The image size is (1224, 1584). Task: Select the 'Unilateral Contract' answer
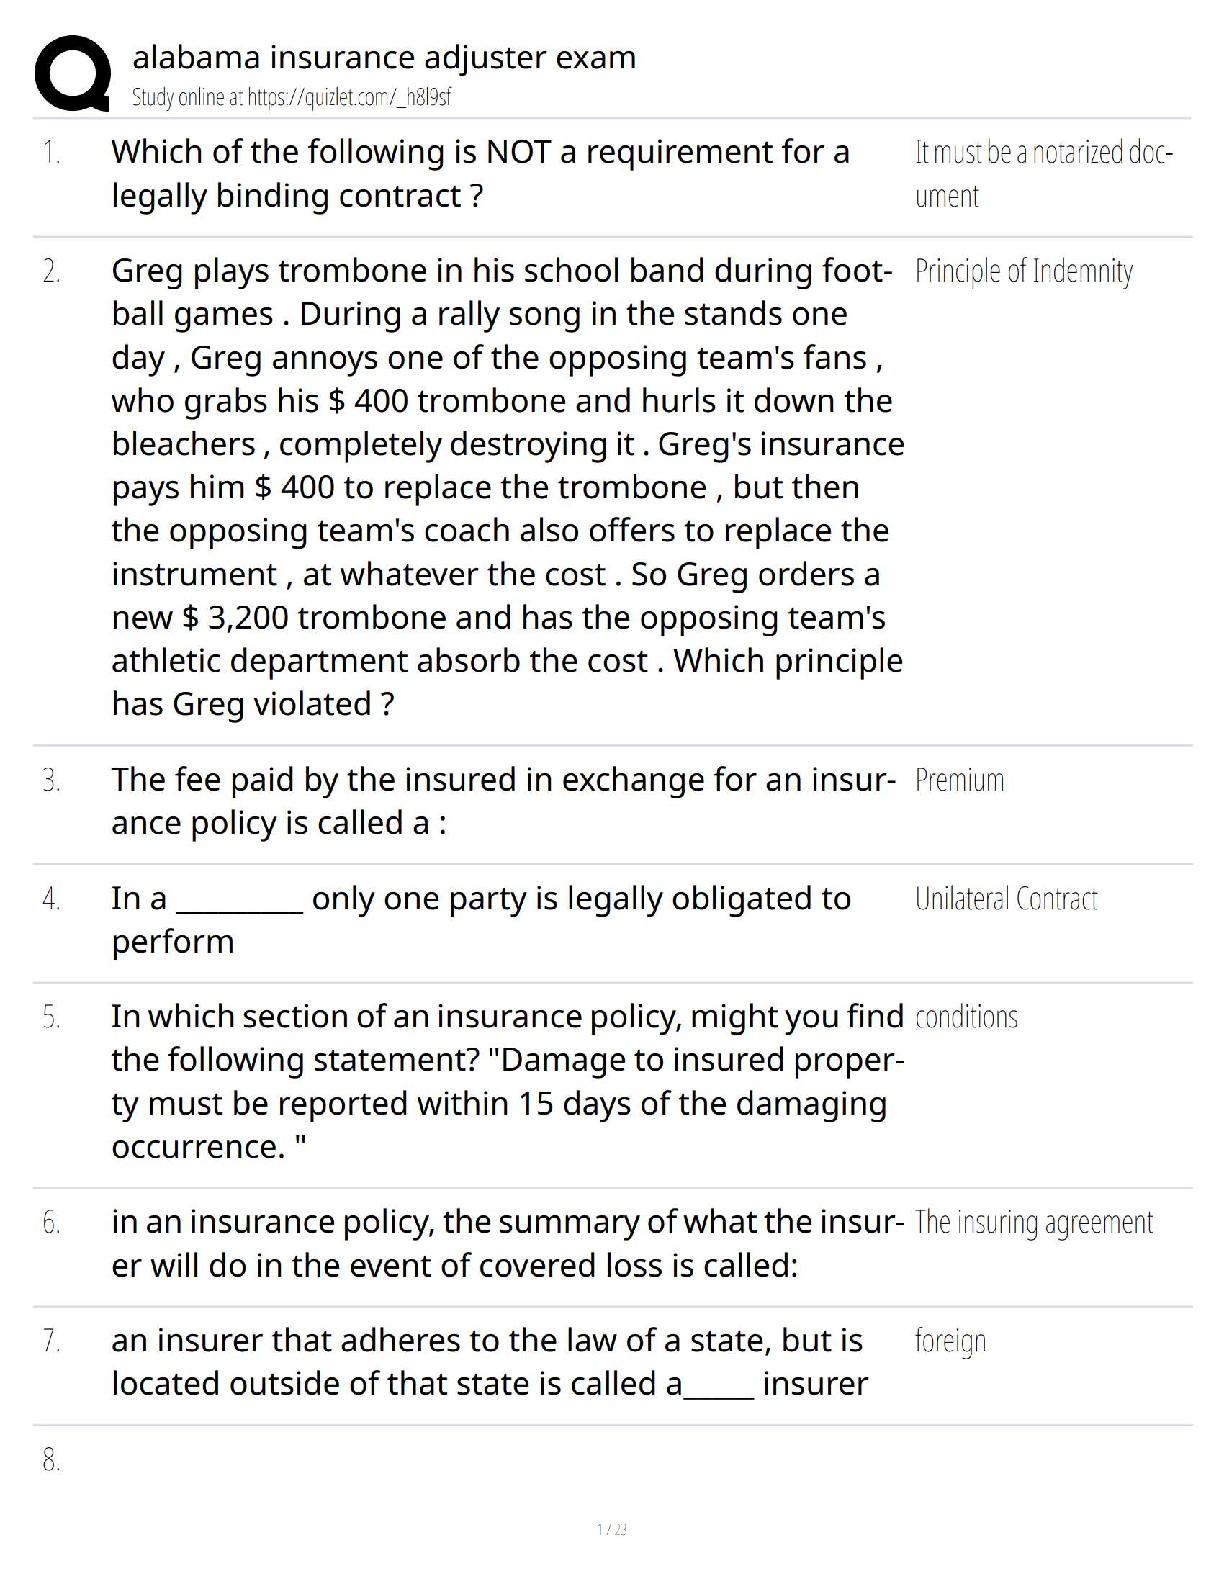click(x=1006, y=899)
